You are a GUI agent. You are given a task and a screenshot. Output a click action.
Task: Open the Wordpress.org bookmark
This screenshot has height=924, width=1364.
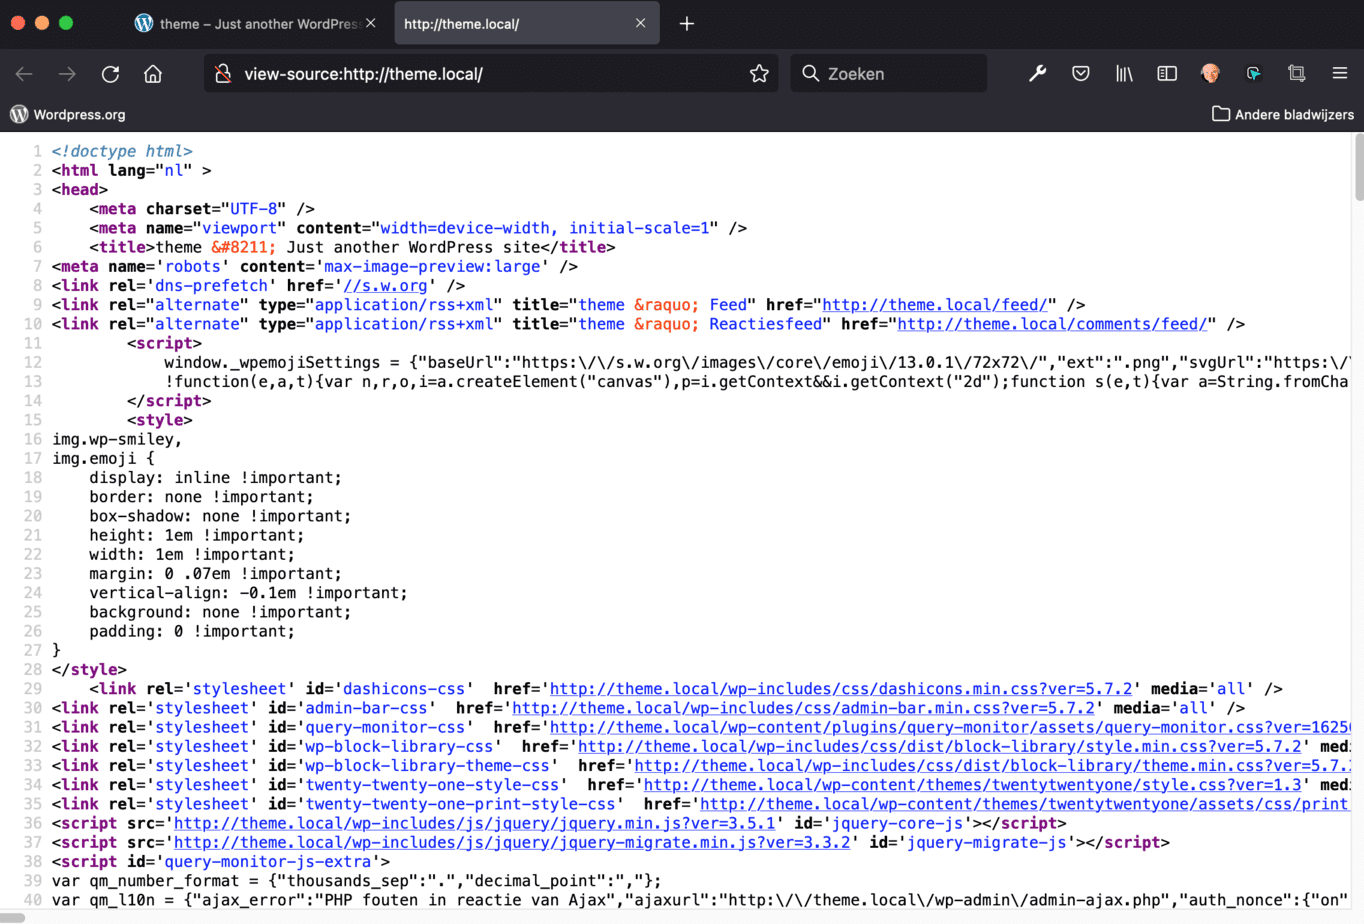[68, 114]
